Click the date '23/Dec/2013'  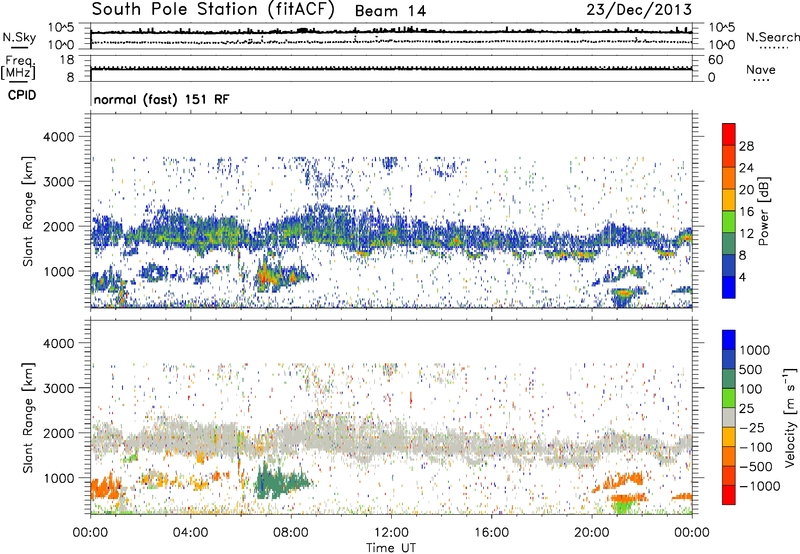[639, 9]
